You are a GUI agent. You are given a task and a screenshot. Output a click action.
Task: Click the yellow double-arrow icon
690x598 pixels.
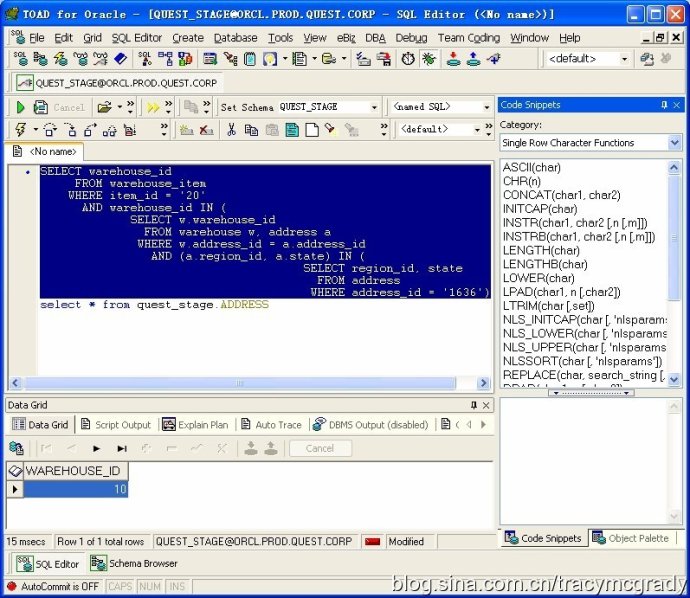tap(153, 107)
